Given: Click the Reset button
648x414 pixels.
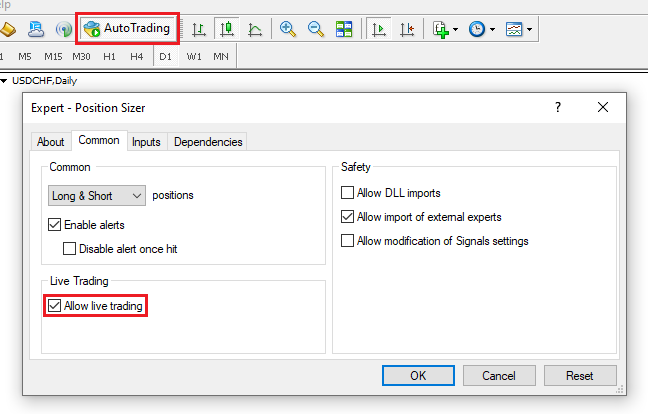Looking at the screenshot, I should [580, 376].
